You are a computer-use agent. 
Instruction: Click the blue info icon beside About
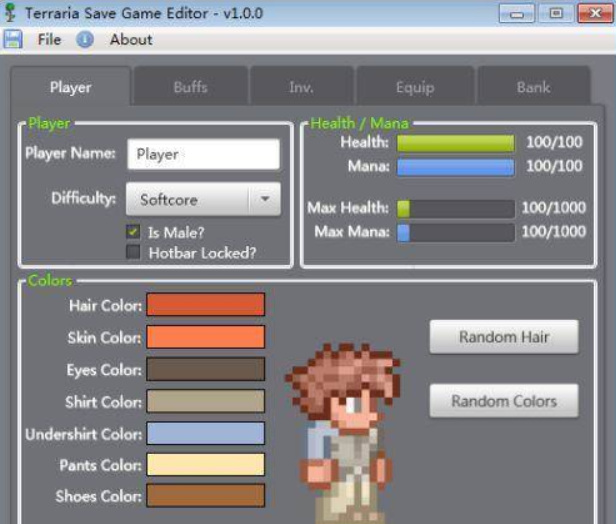[86, 40]
